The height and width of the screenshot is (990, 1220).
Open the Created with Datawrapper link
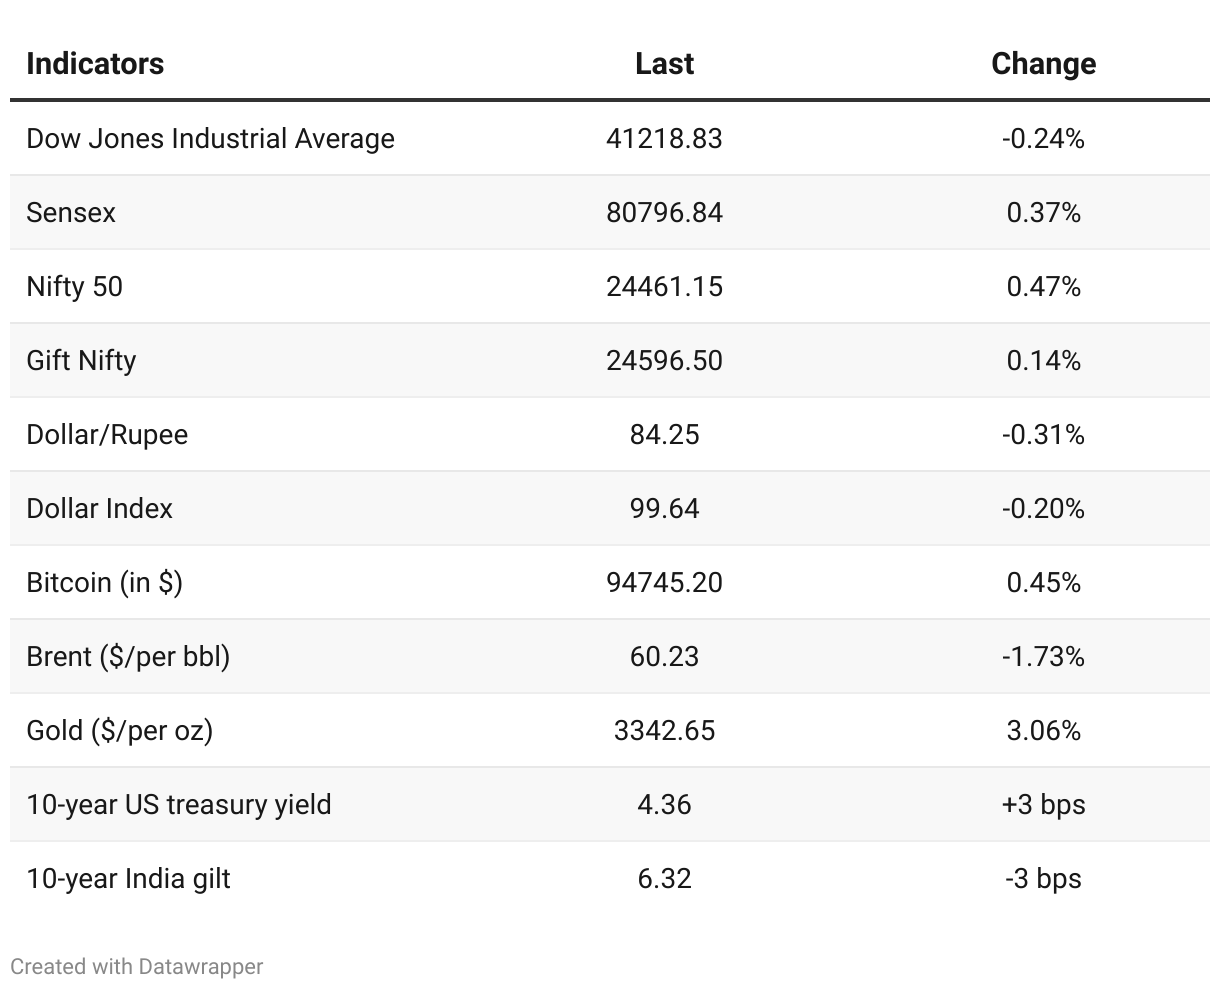point(137,967)
